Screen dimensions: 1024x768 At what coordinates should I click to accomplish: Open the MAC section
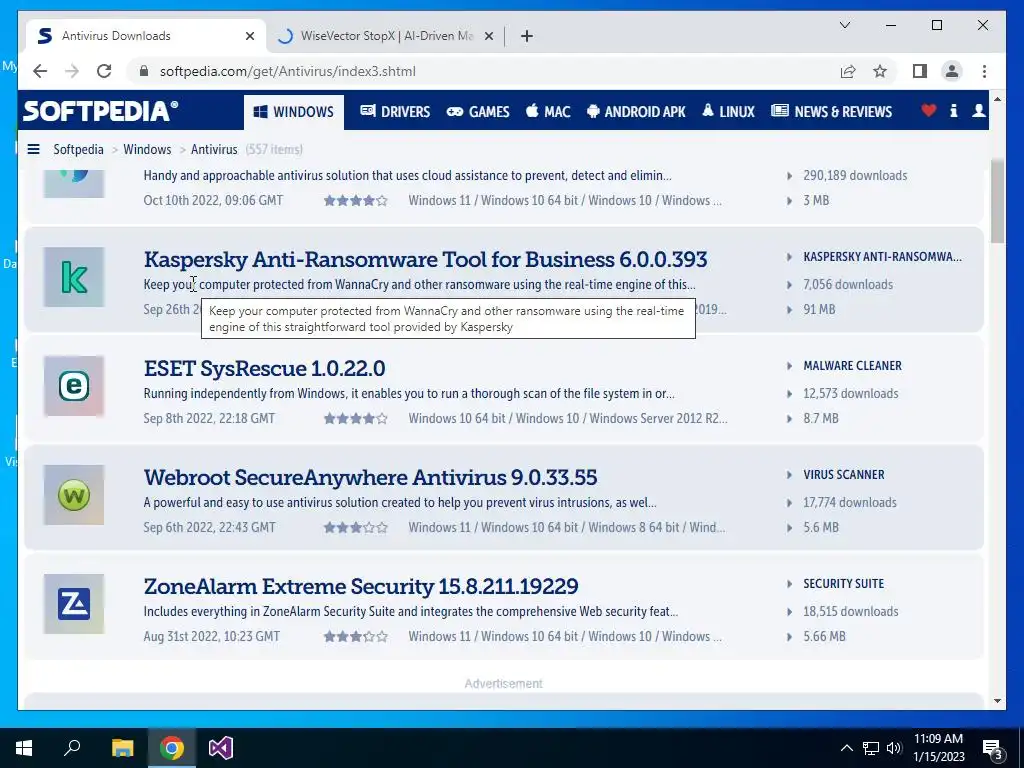[548, 112]
